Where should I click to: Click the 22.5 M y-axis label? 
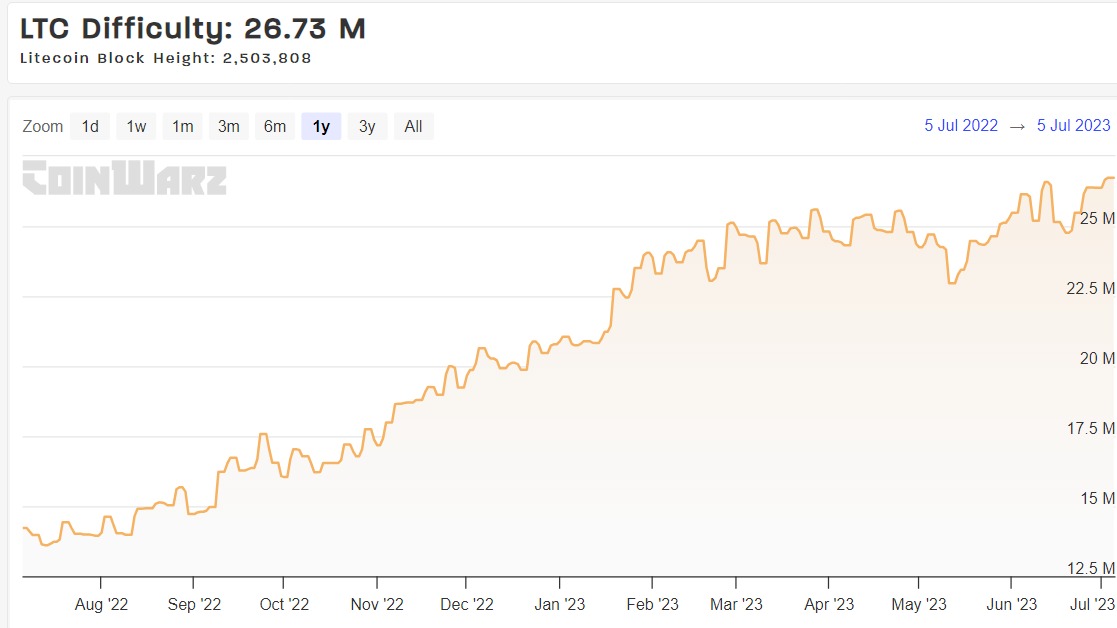1091,288
